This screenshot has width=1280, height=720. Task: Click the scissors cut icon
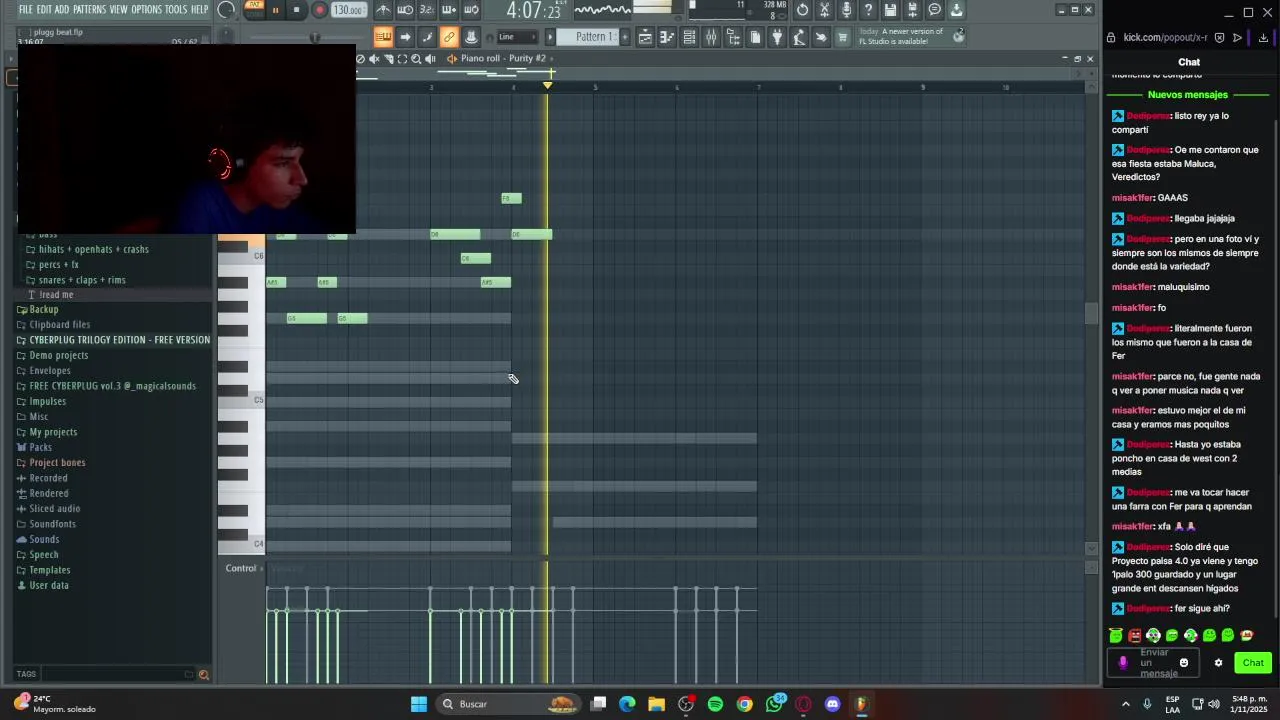(825, 10)
